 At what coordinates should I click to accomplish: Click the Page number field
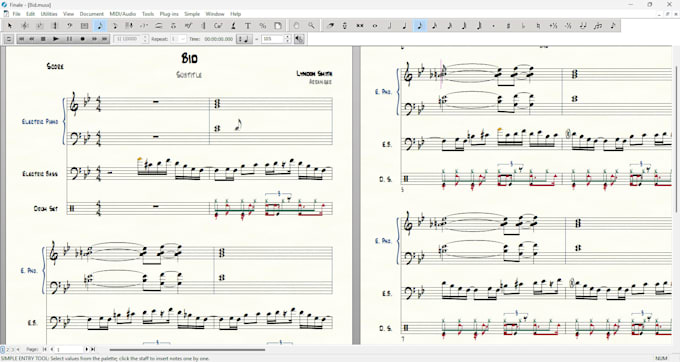coord(70,349)
